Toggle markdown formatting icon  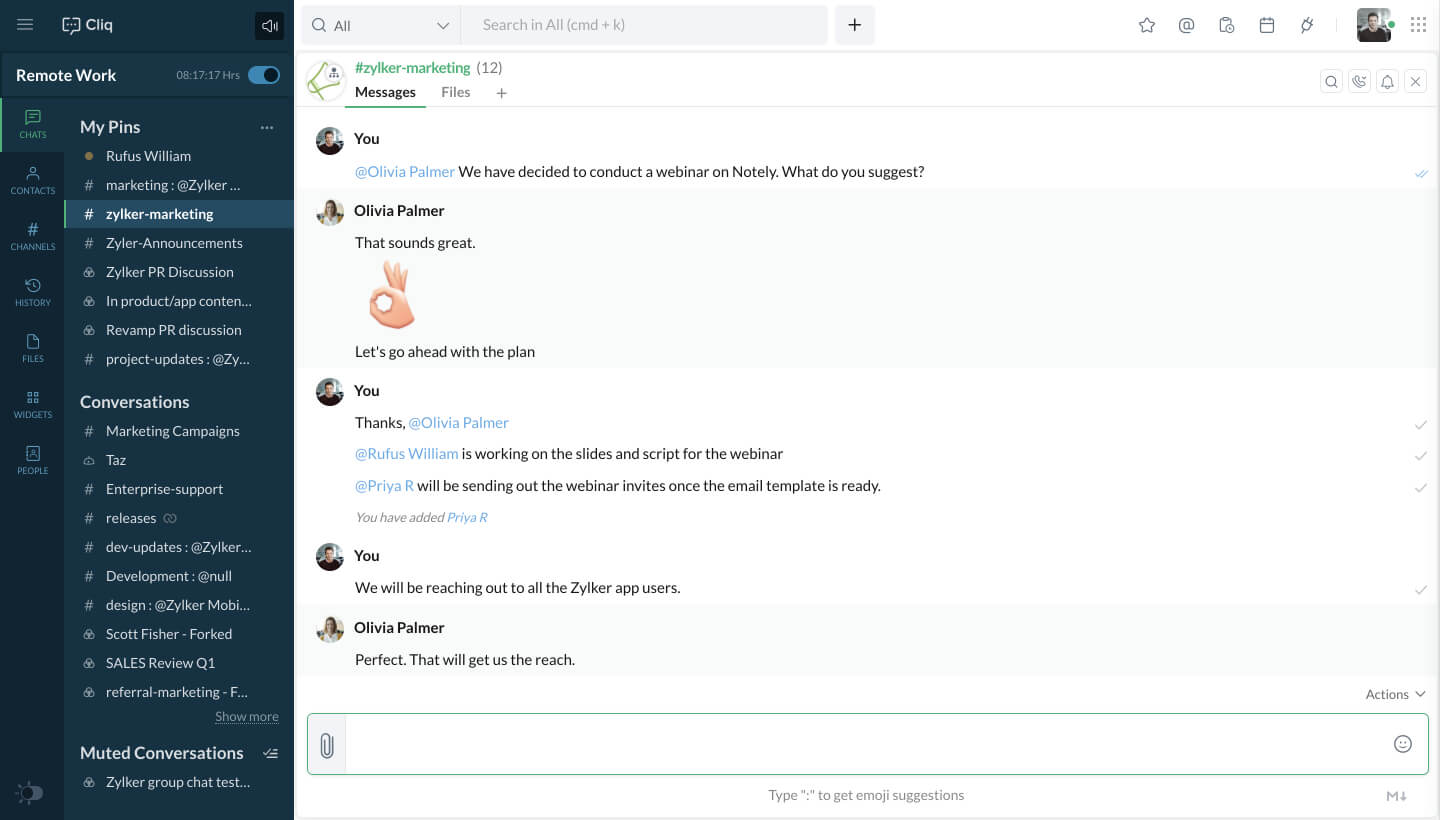tap(1397, 796)
